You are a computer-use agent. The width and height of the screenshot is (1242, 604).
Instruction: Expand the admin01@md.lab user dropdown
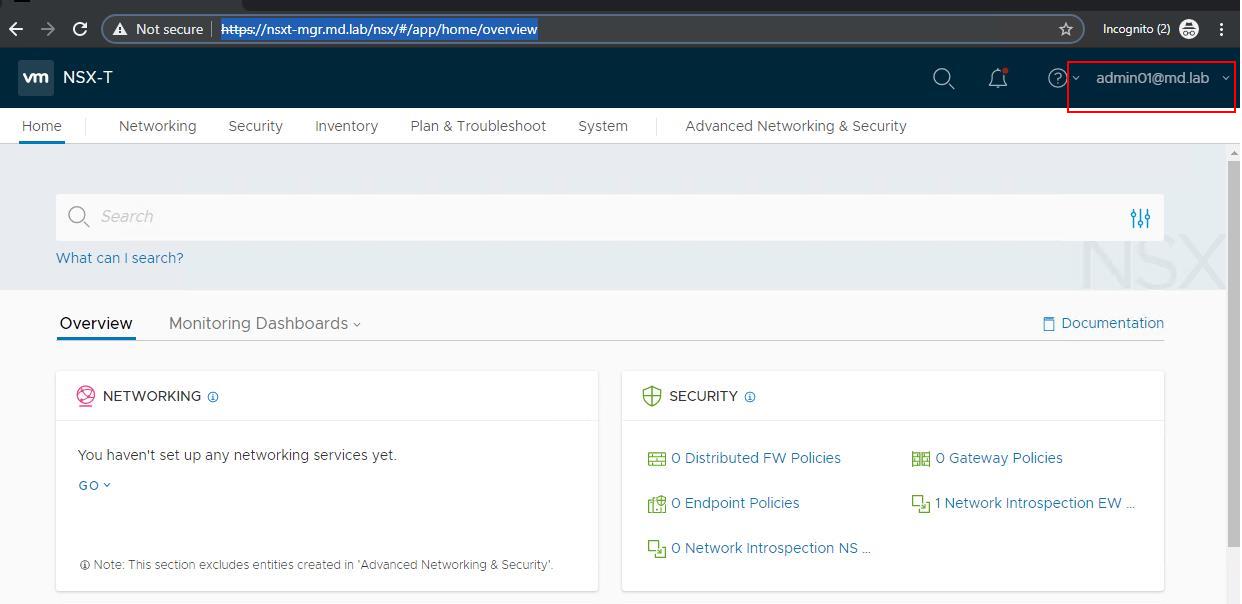coord(1163,78)
